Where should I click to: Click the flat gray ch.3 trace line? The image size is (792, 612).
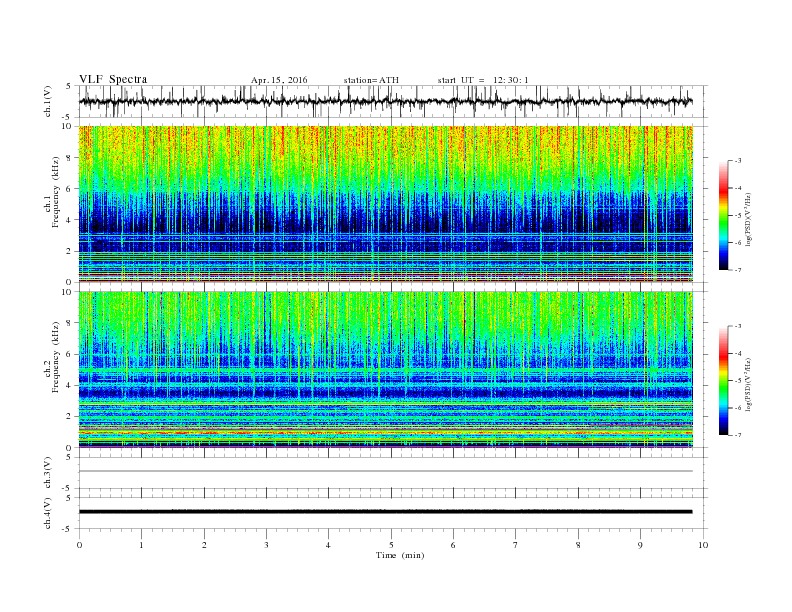tap(386, 471)
